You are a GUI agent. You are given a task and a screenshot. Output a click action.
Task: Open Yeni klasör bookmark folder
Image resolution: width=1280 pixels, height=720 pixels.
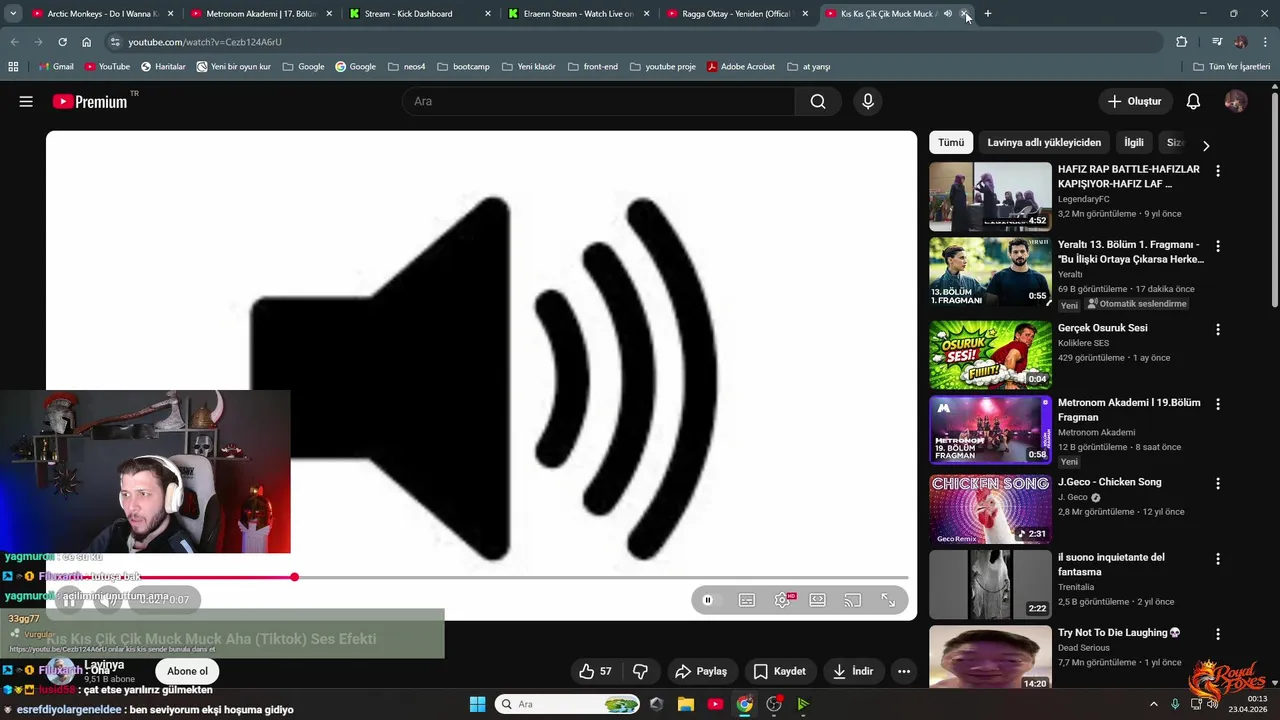tap(529, 67)
